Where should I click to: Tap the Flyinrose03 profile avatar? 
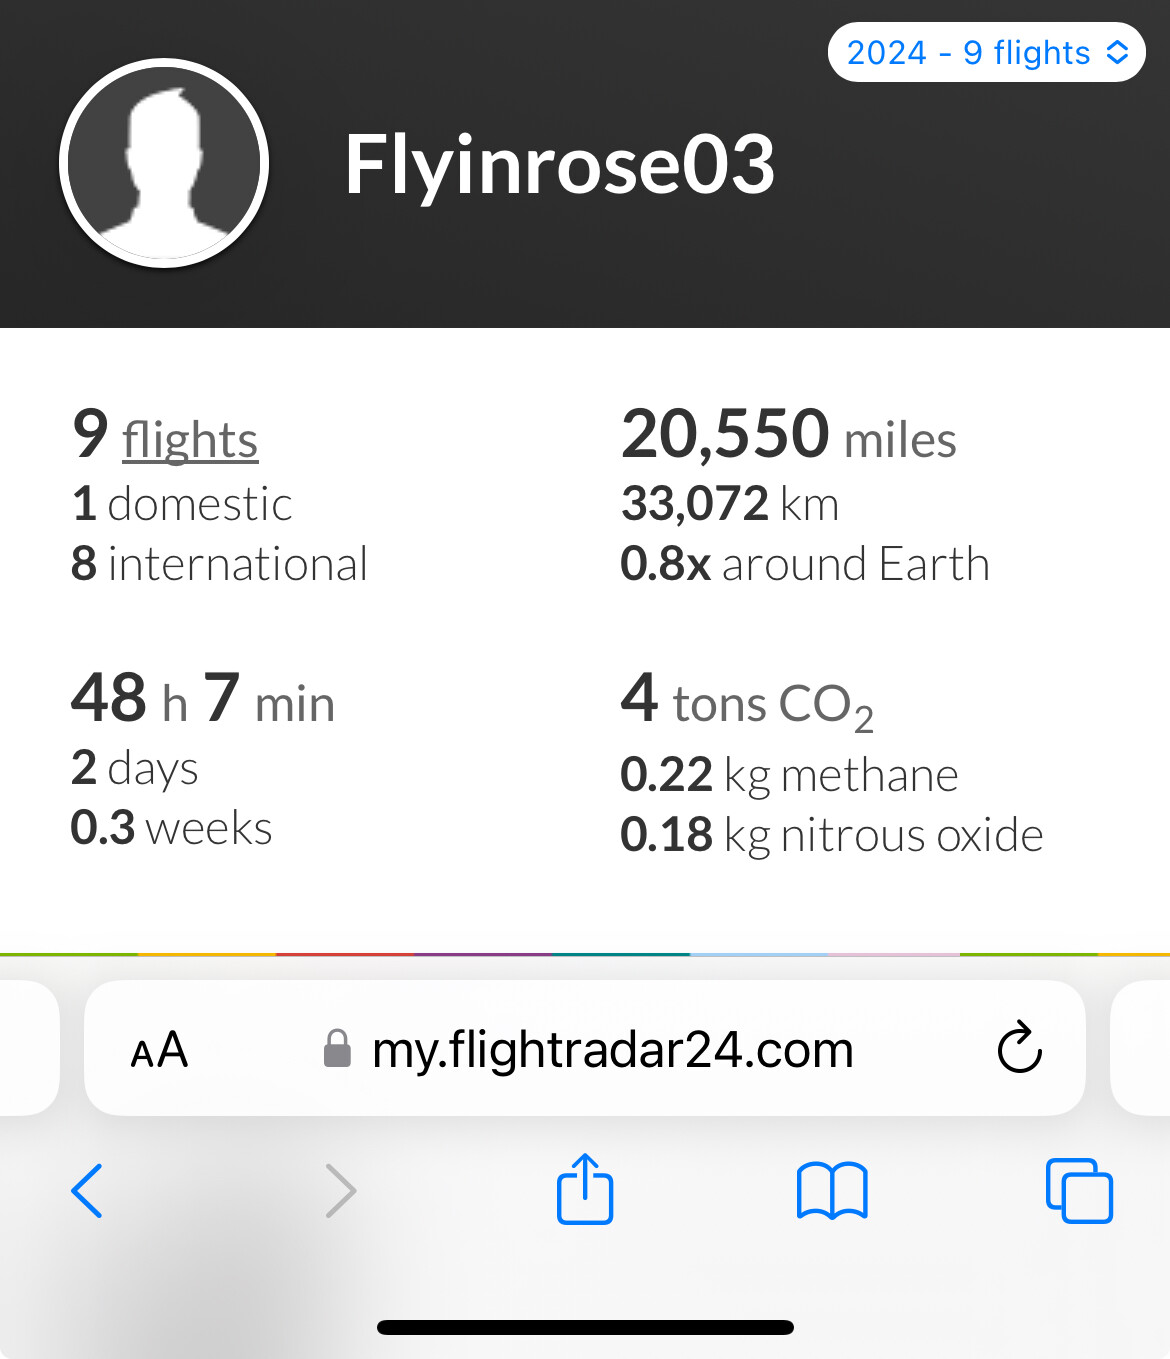click(164, 164)
